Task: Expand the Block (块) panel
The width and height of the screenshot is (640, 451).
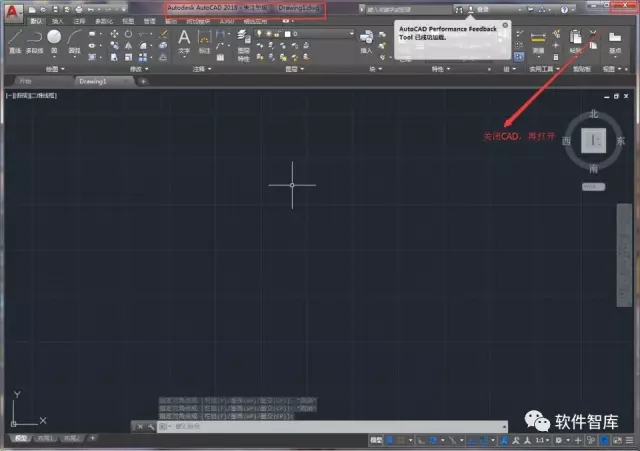Action: (x=376, y=69)
